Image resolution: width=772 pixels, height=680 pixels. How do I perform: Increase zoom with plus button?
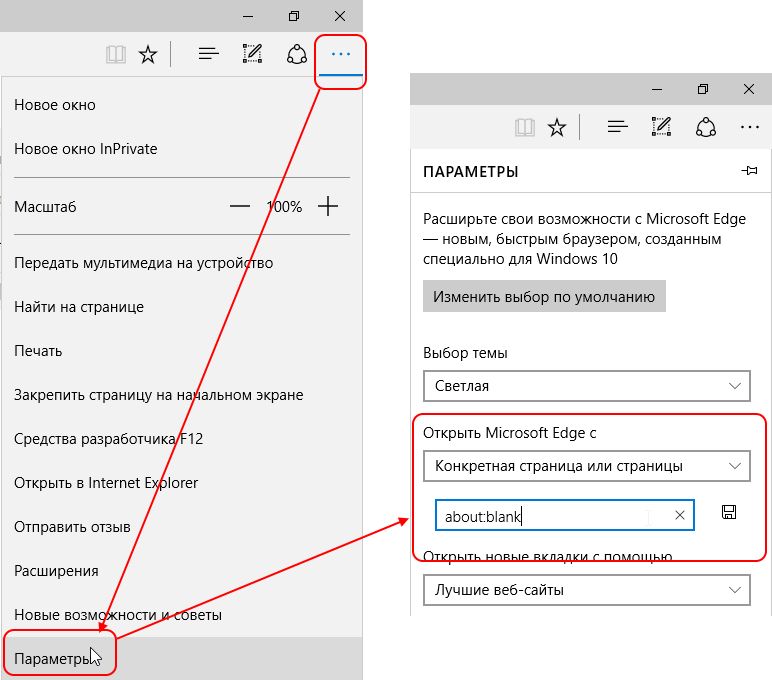point(328,206)
